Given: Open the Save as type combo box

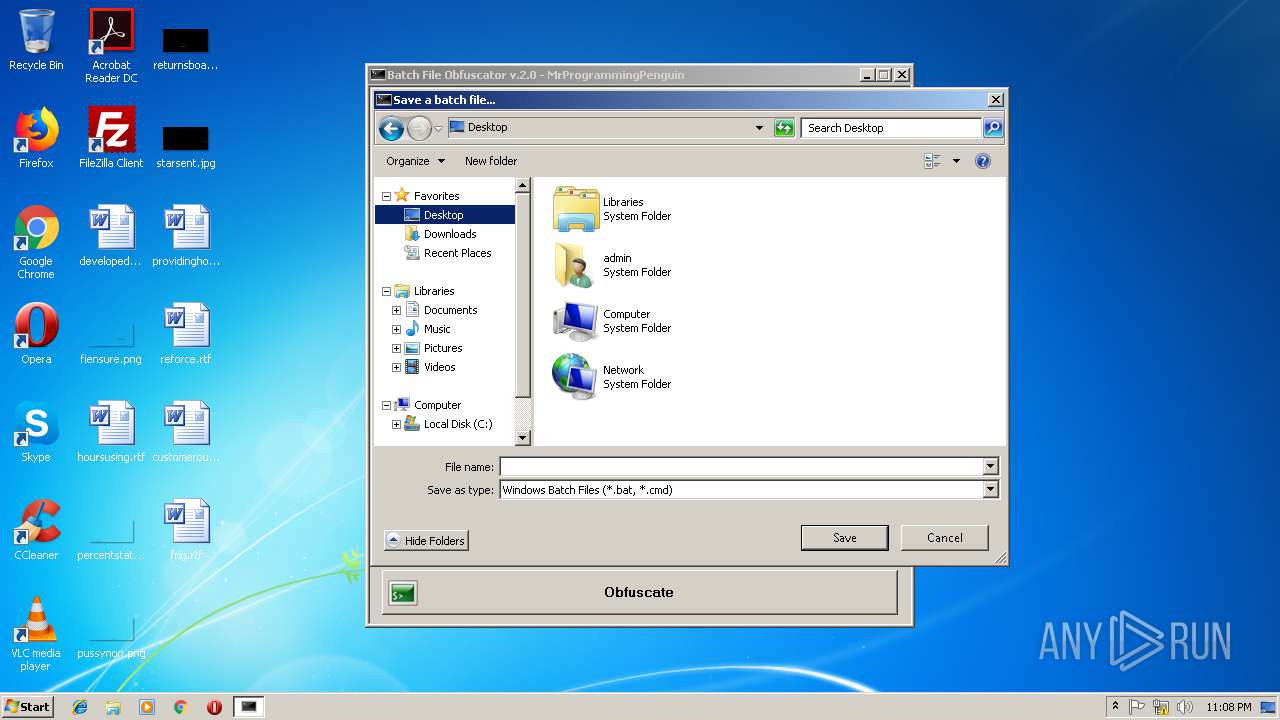Looking at the screenshot, I should pyautogui.click(x=749, y=490).
